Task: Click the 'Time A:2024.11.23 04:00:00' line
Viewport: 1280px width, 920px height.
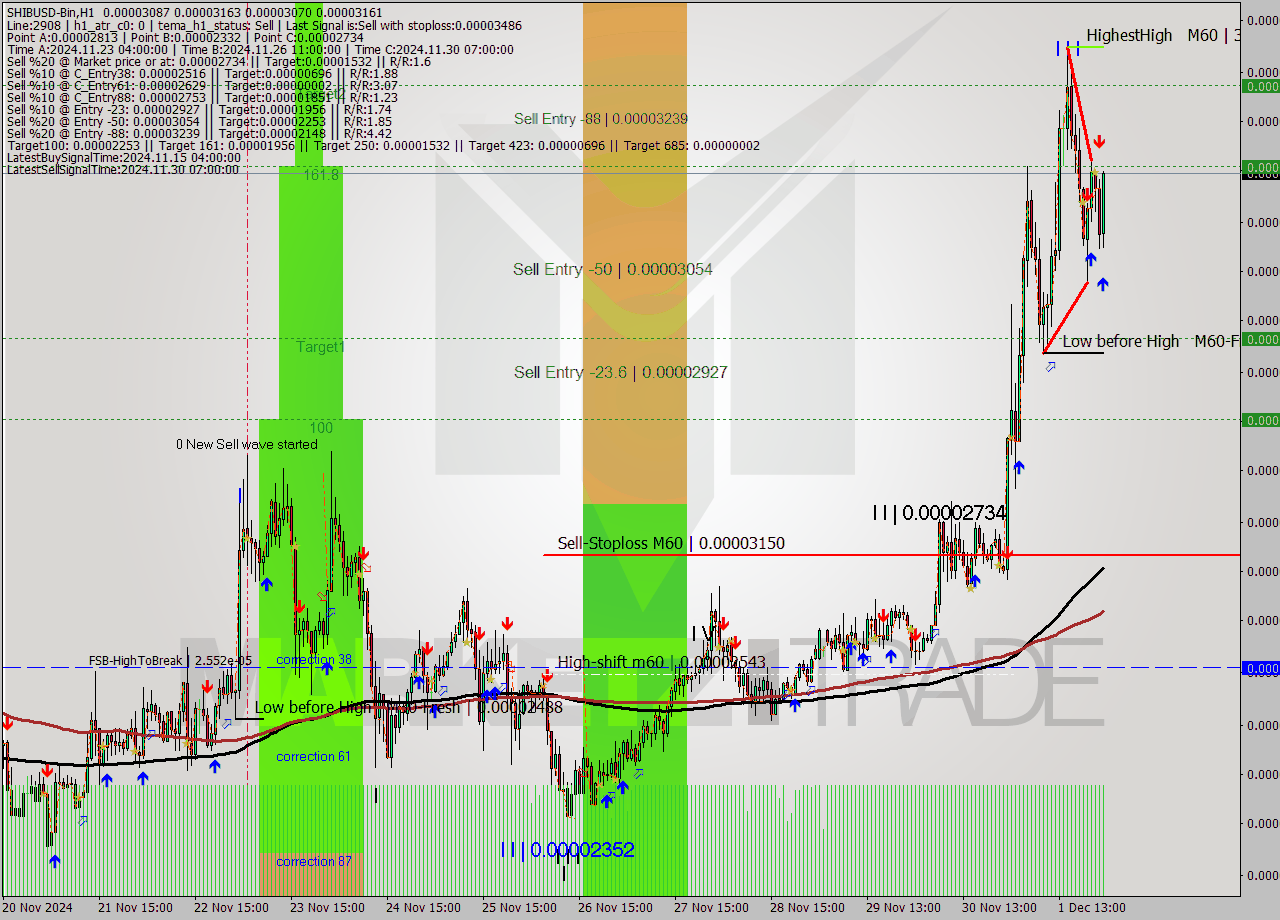Action: 260,49
